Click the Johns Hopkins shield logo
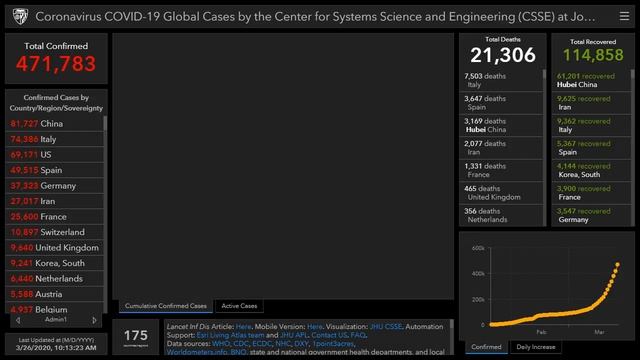Viewport: 640px width, 360px height. [x=20, y=17]
